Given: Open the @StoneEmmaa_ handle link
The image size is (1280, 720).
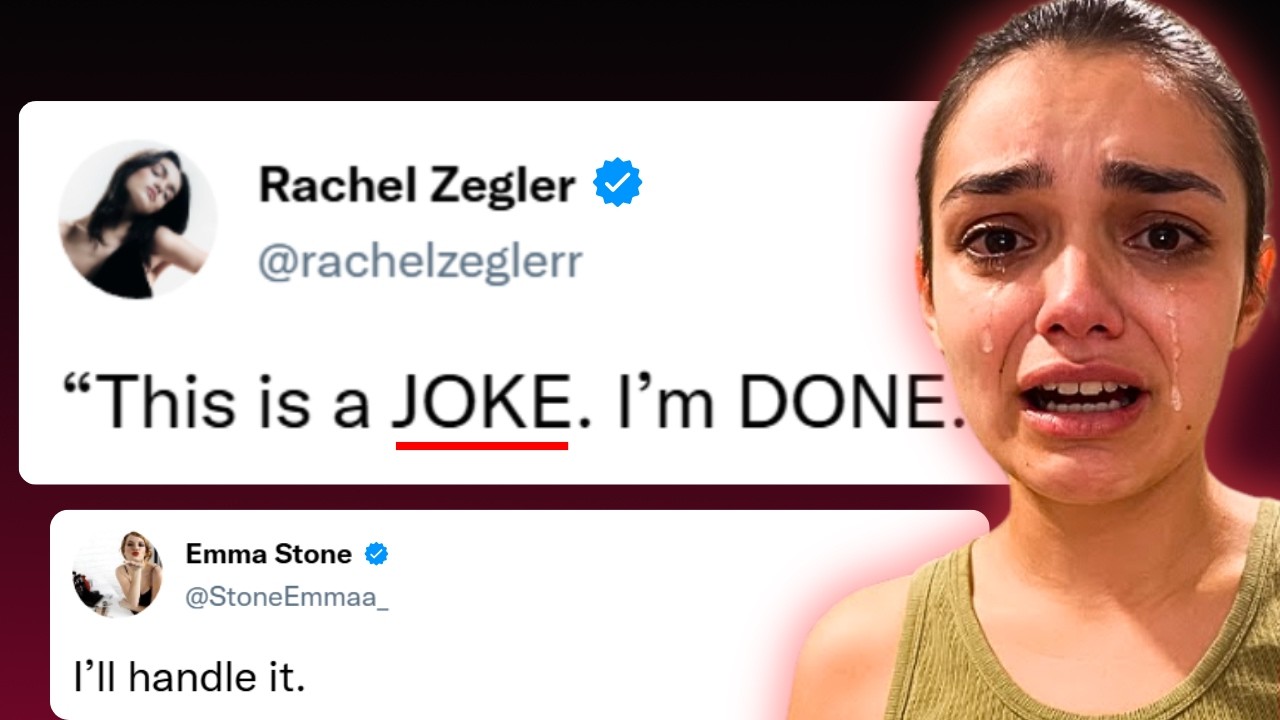Looking at the screenshot, I should (287, 597).
